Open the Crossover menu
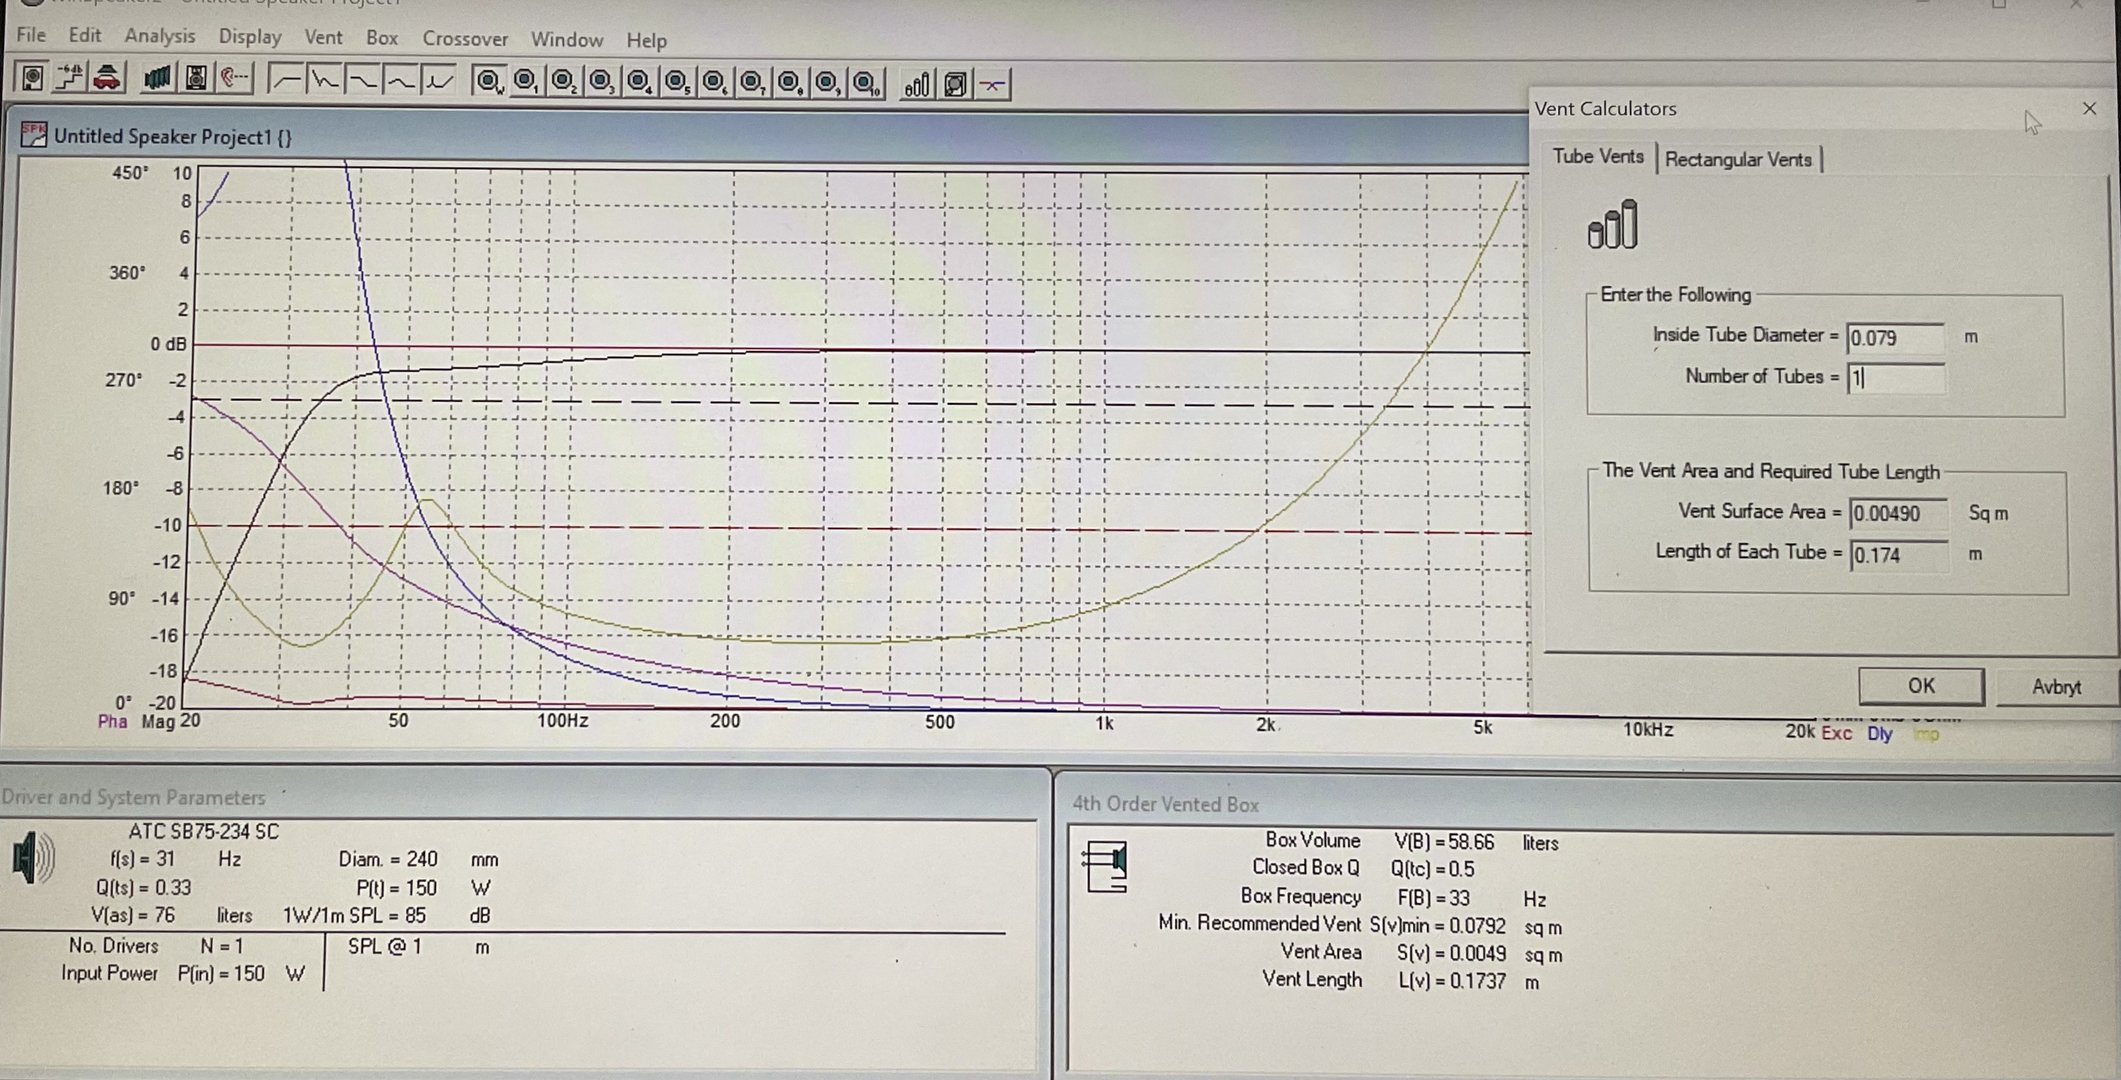The width and height of the screenshot is (2121, 1080). 465,39
